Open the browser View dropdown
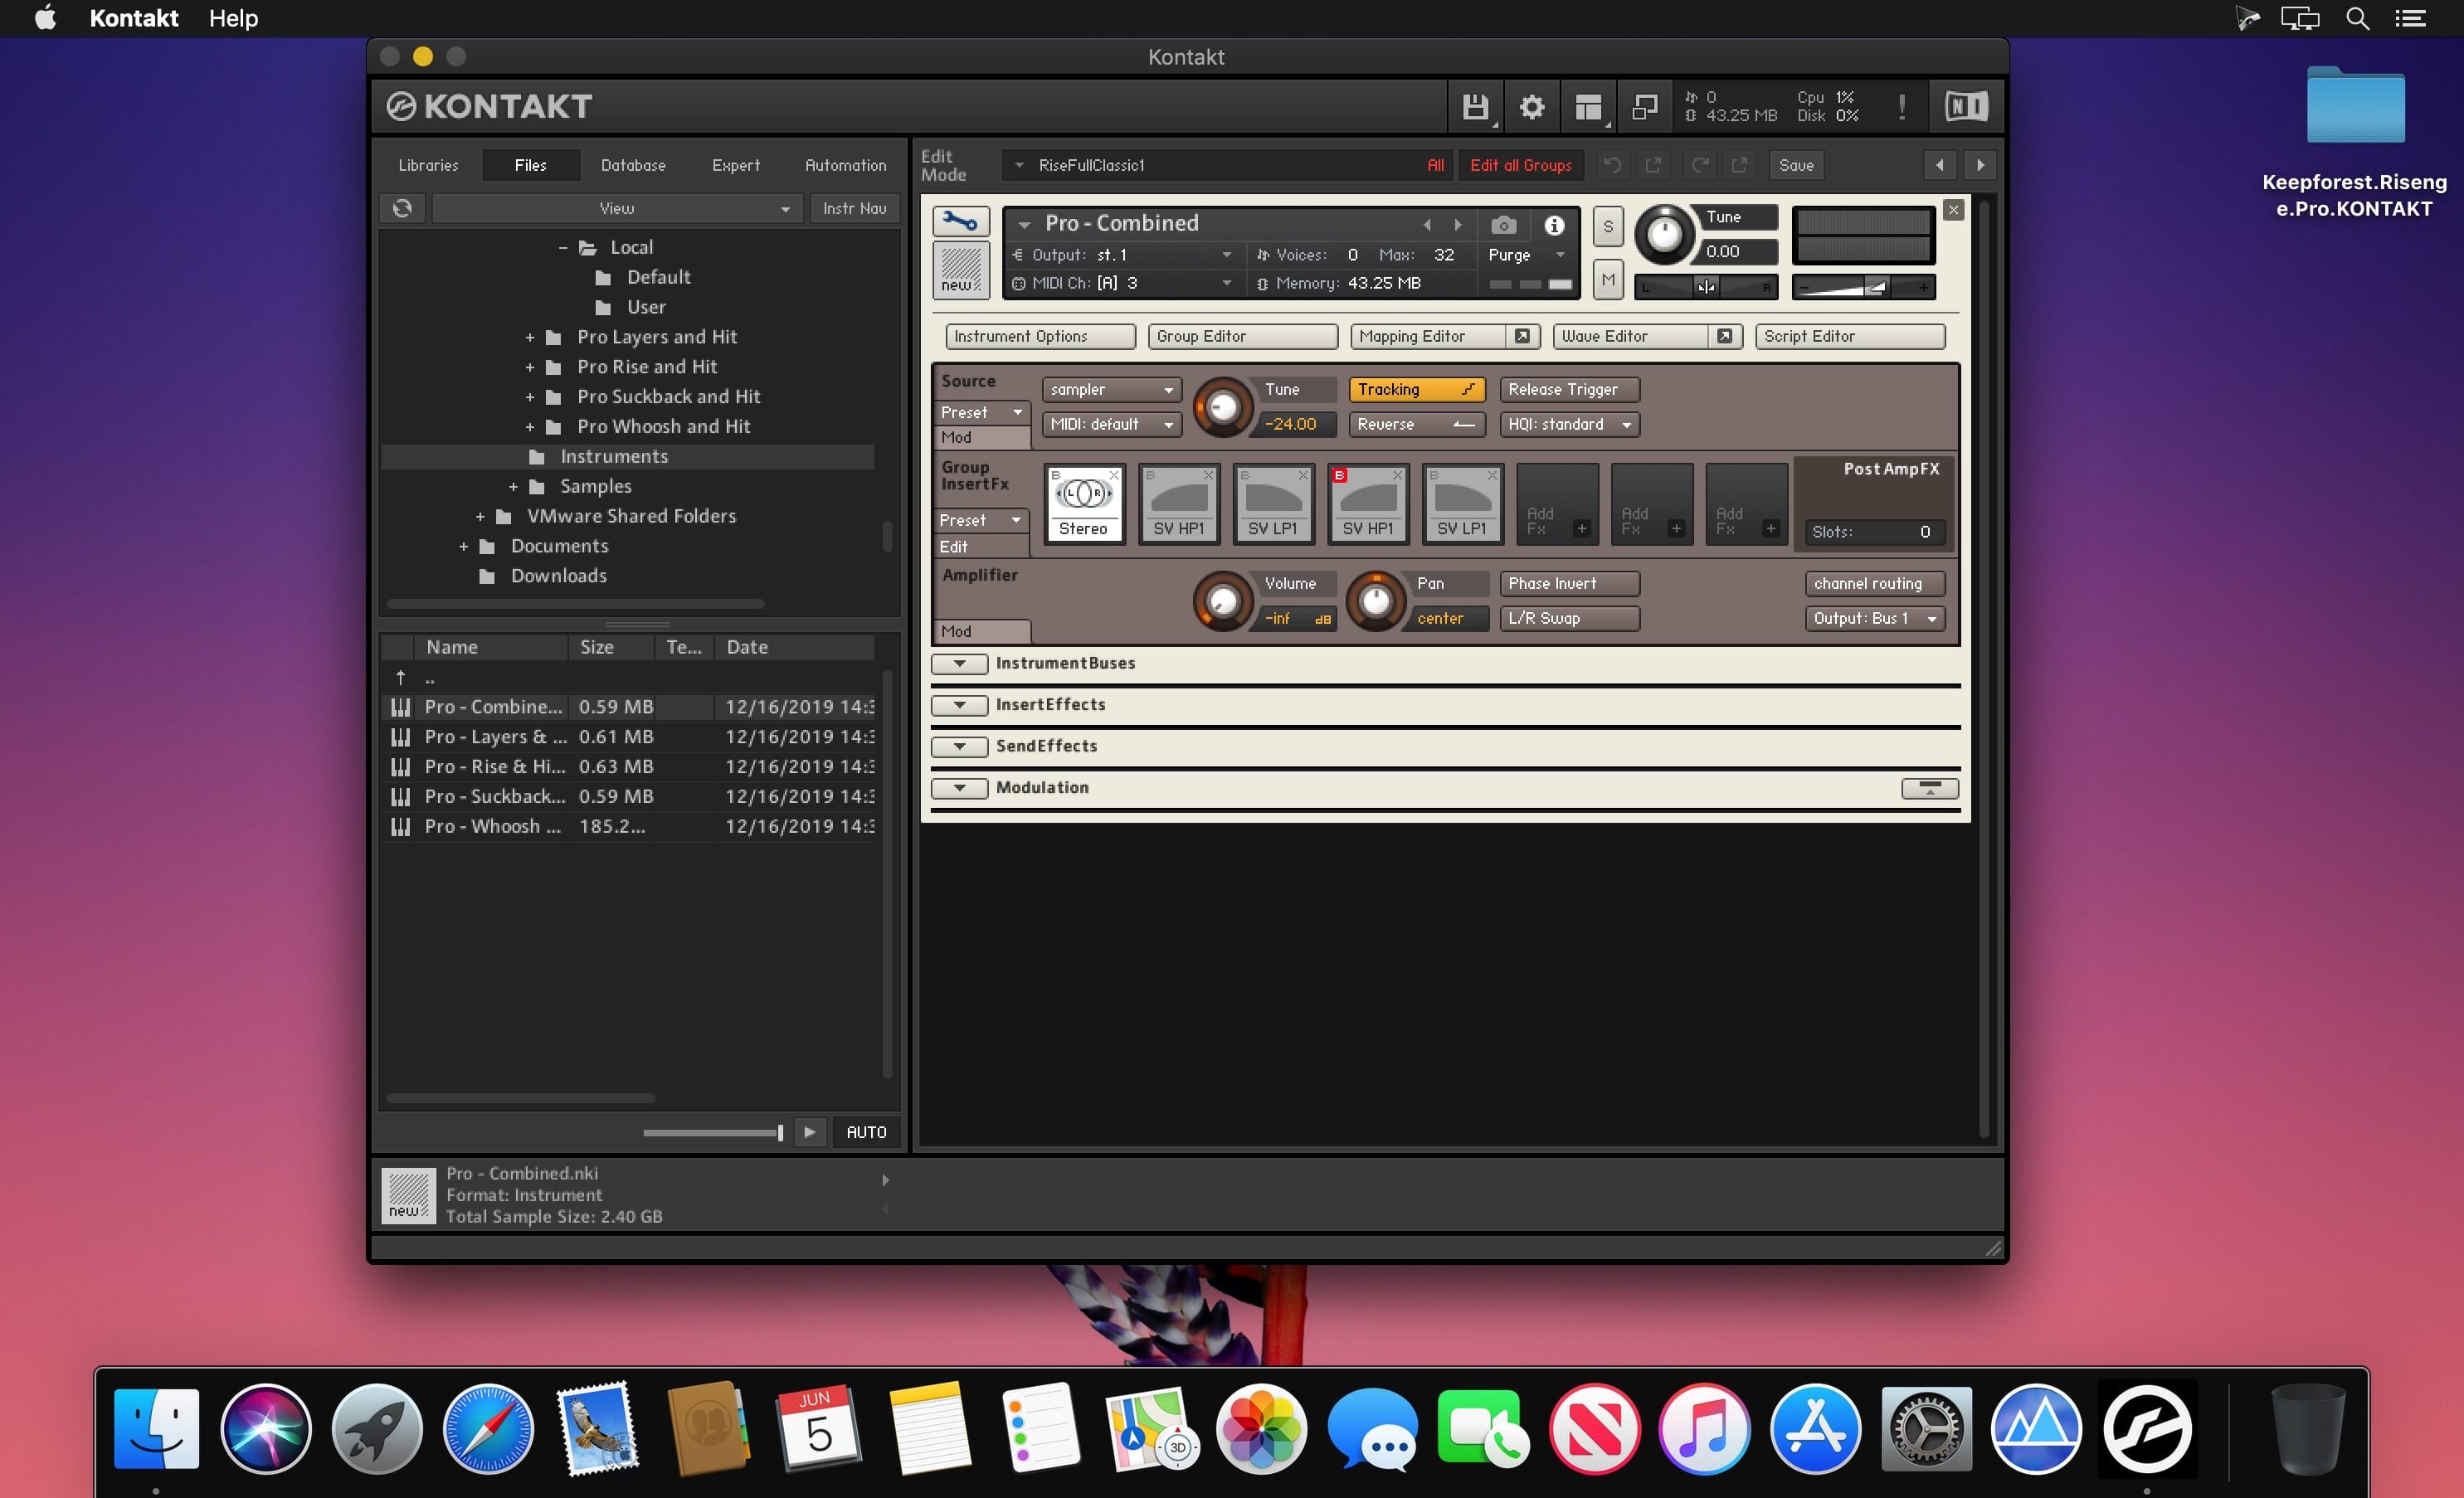This screenshot has height=1498, width=2464. click(617, 208)
